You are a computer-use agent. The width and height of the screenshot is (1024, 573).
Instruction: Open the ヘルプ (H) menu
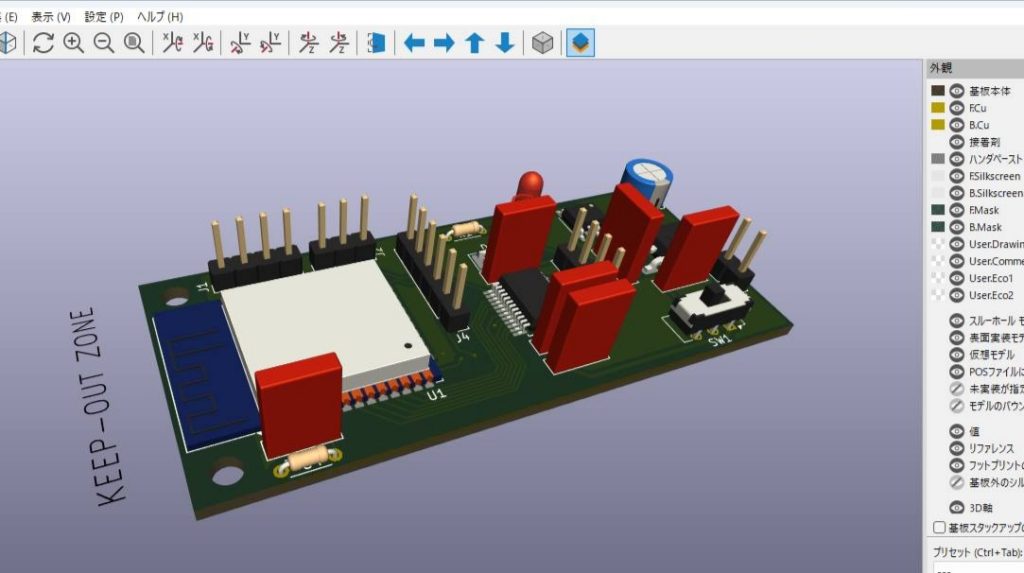pyautogui.click(x=160, y=17)
